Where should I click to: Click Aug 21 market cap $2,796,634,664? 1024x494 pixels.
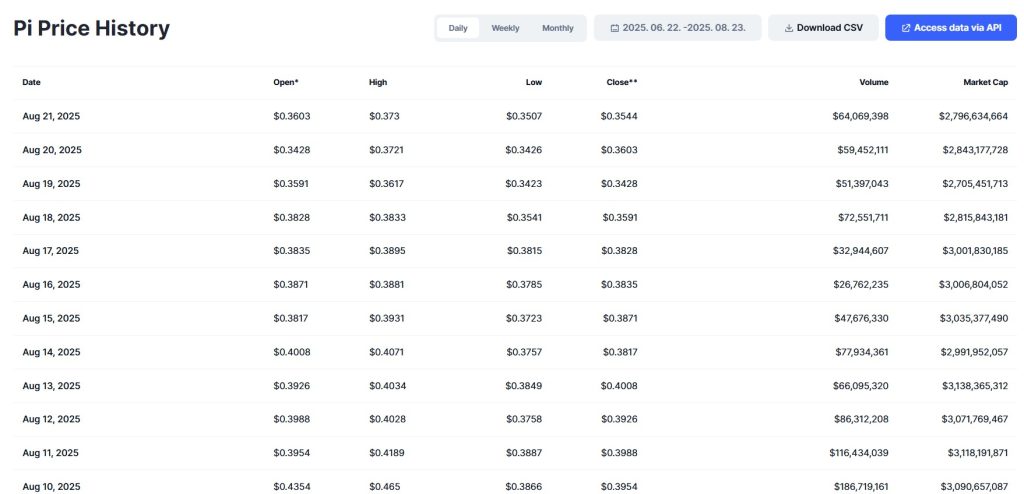(974, 116)
